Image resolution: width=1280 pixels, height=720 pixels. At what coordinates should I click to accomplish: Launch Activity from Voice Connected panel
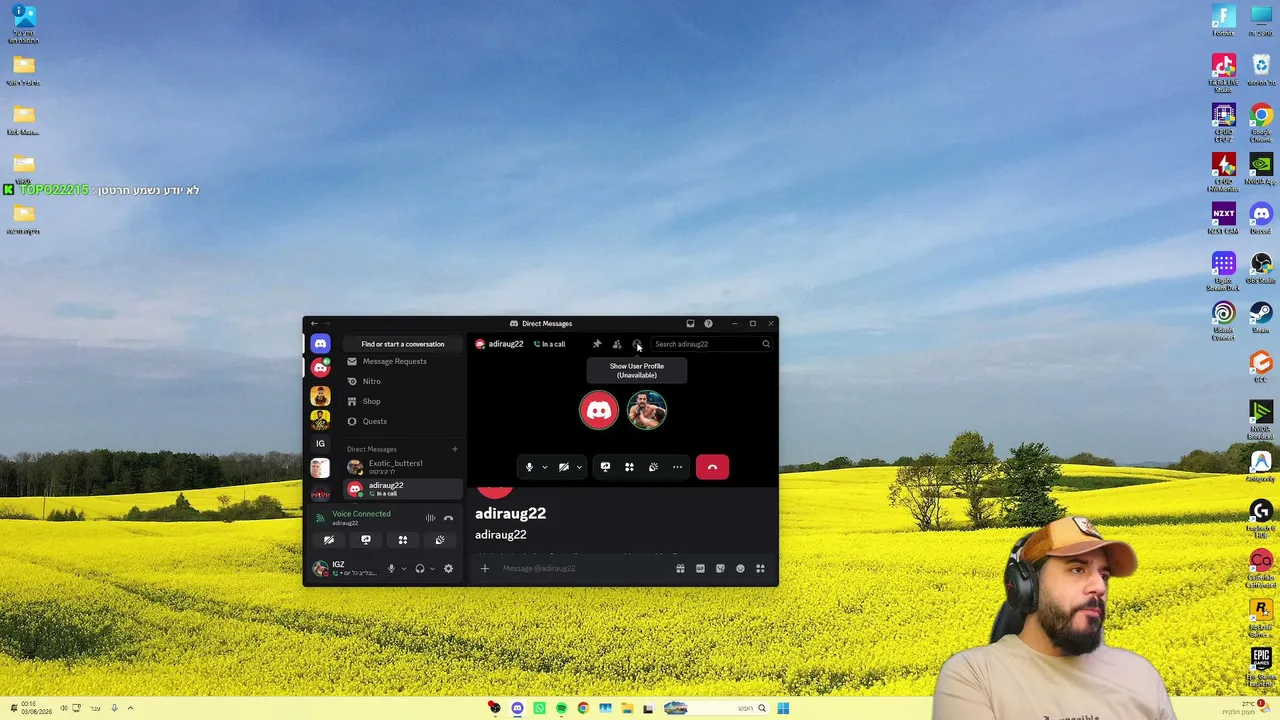[403, 540]
